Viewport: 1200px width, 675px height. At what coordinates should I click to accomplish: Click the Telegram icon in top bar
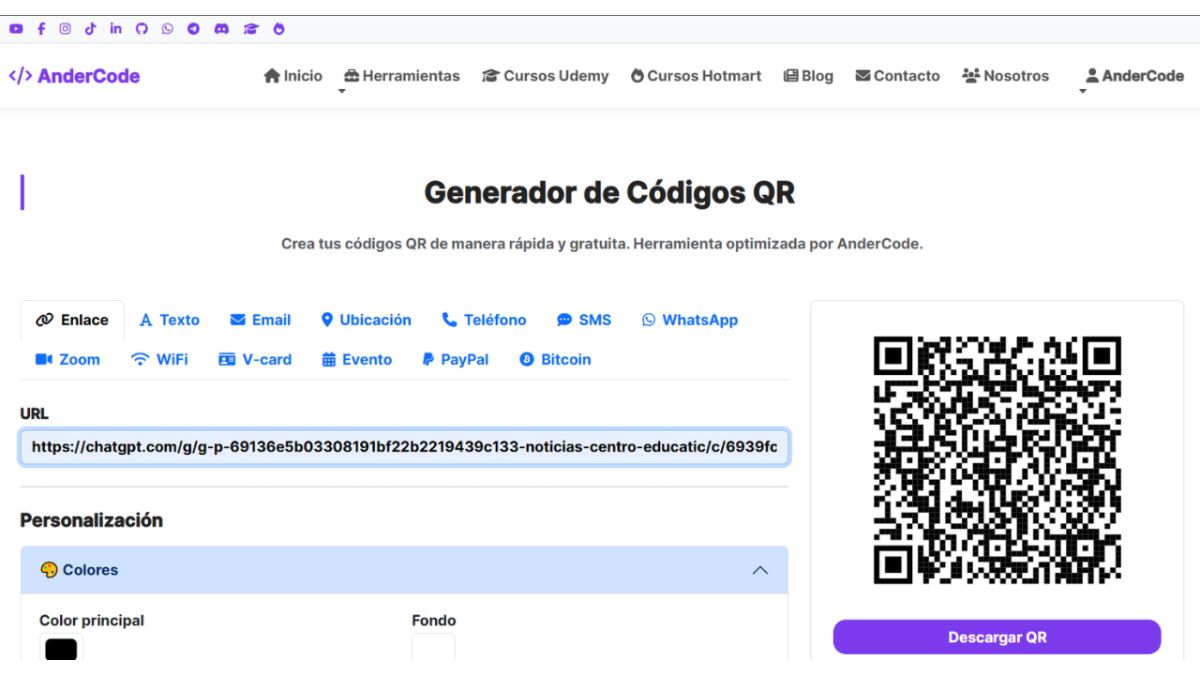pos(193,29)
